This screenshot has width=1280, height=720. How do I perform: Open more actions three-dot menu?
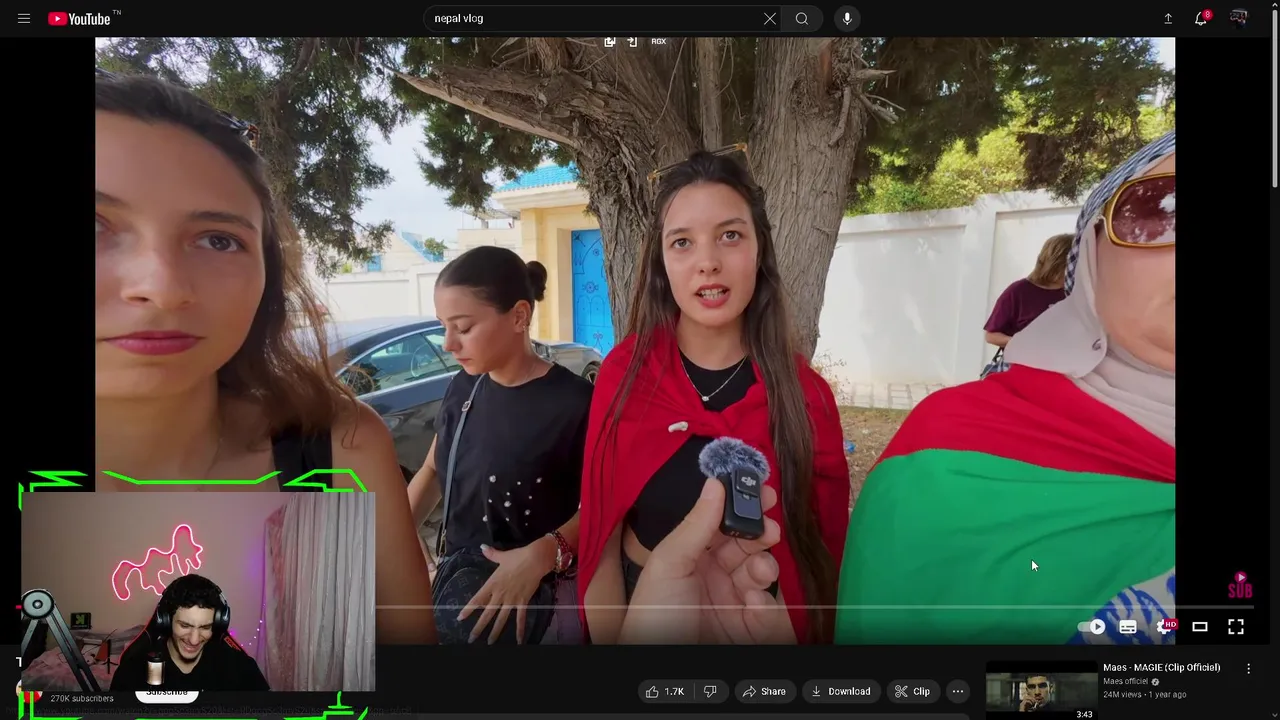coord(957,691)
